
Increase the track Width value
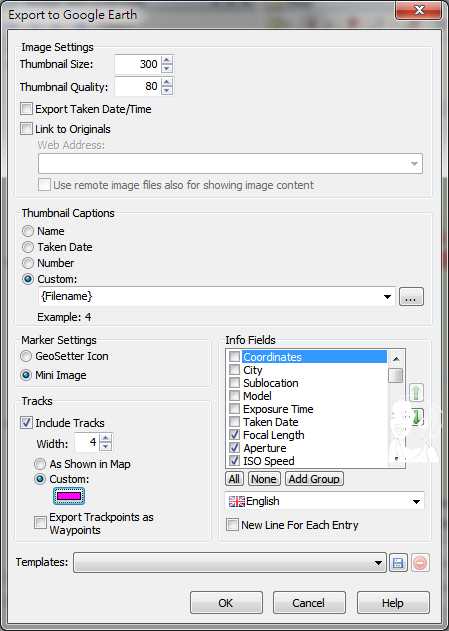coord(106,438)
